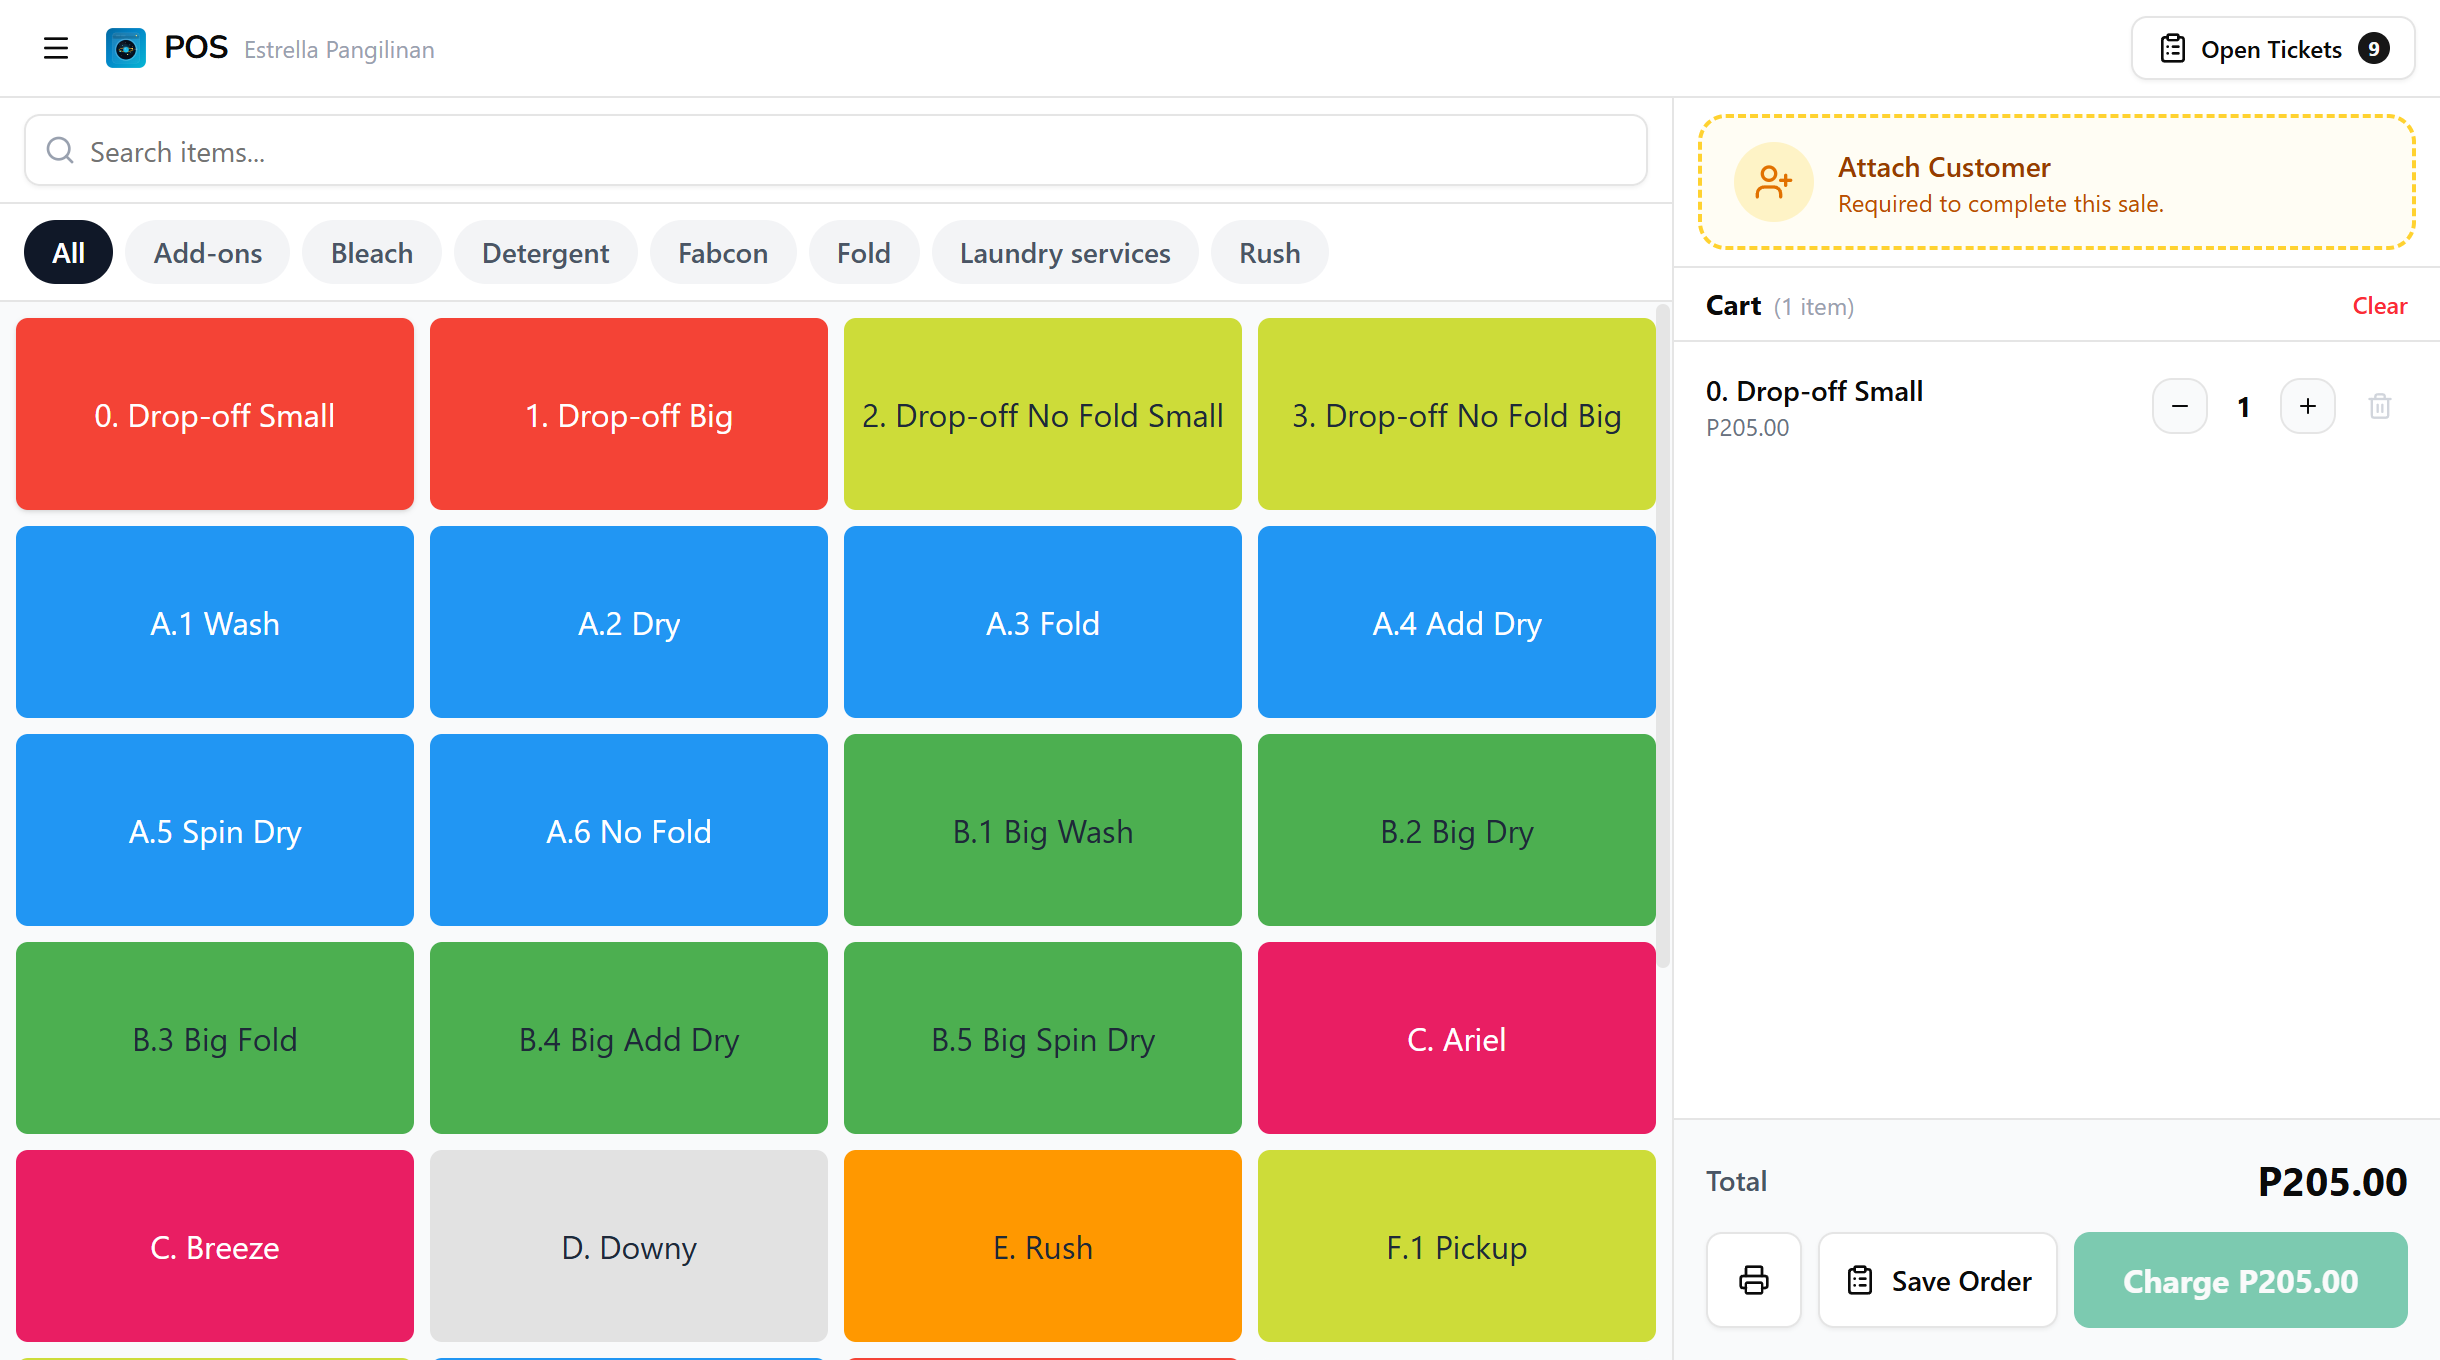Add A.3 Fold to the cart
The height and width of the screenshot is (1360, 2440).
(1043, 622)
